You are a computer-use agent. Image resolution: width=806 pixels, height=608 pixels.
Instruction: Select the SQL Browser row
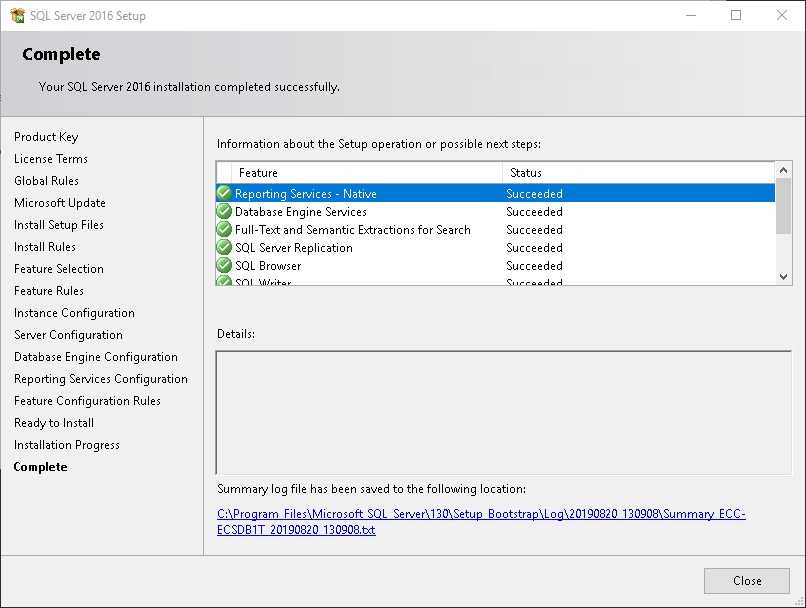pyautogui.click(x=496, y=265)
